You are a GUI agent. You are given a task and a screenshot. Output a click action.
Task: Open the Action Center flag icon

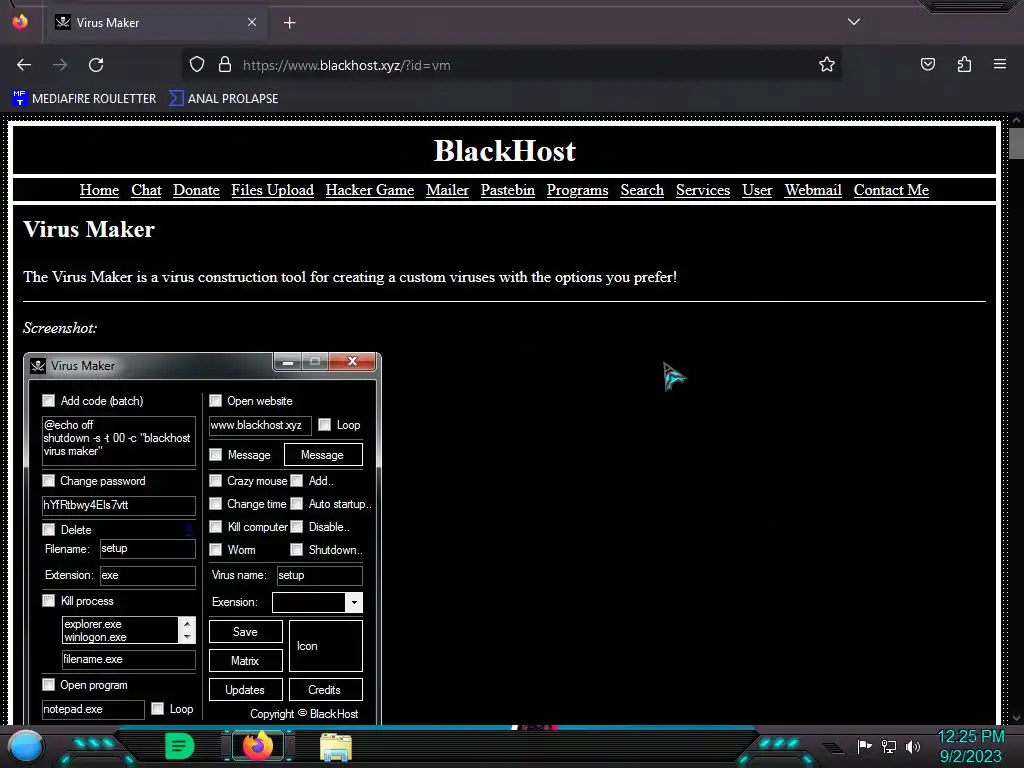[864, 746]
